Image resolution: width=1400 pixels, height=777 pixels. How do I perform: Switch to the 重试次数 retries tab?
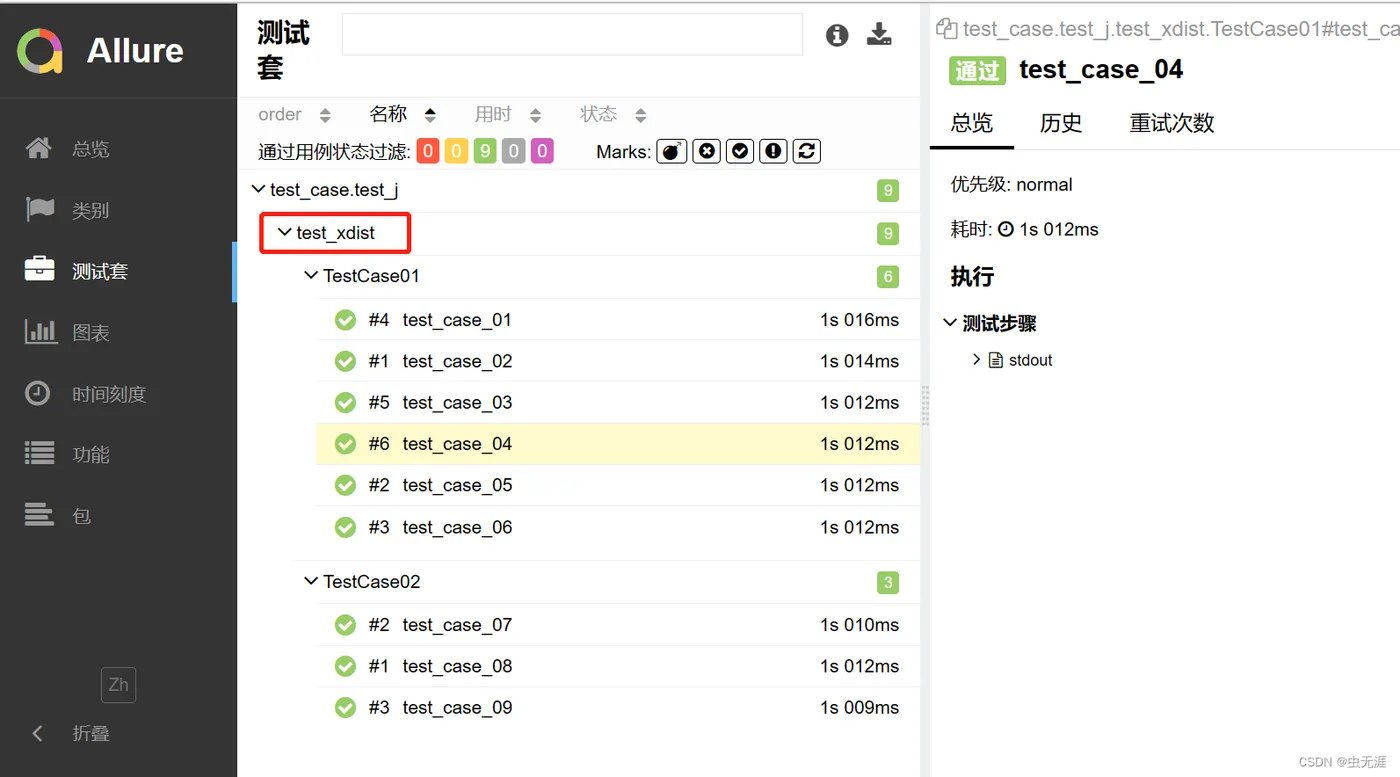tap(1172, 123)
